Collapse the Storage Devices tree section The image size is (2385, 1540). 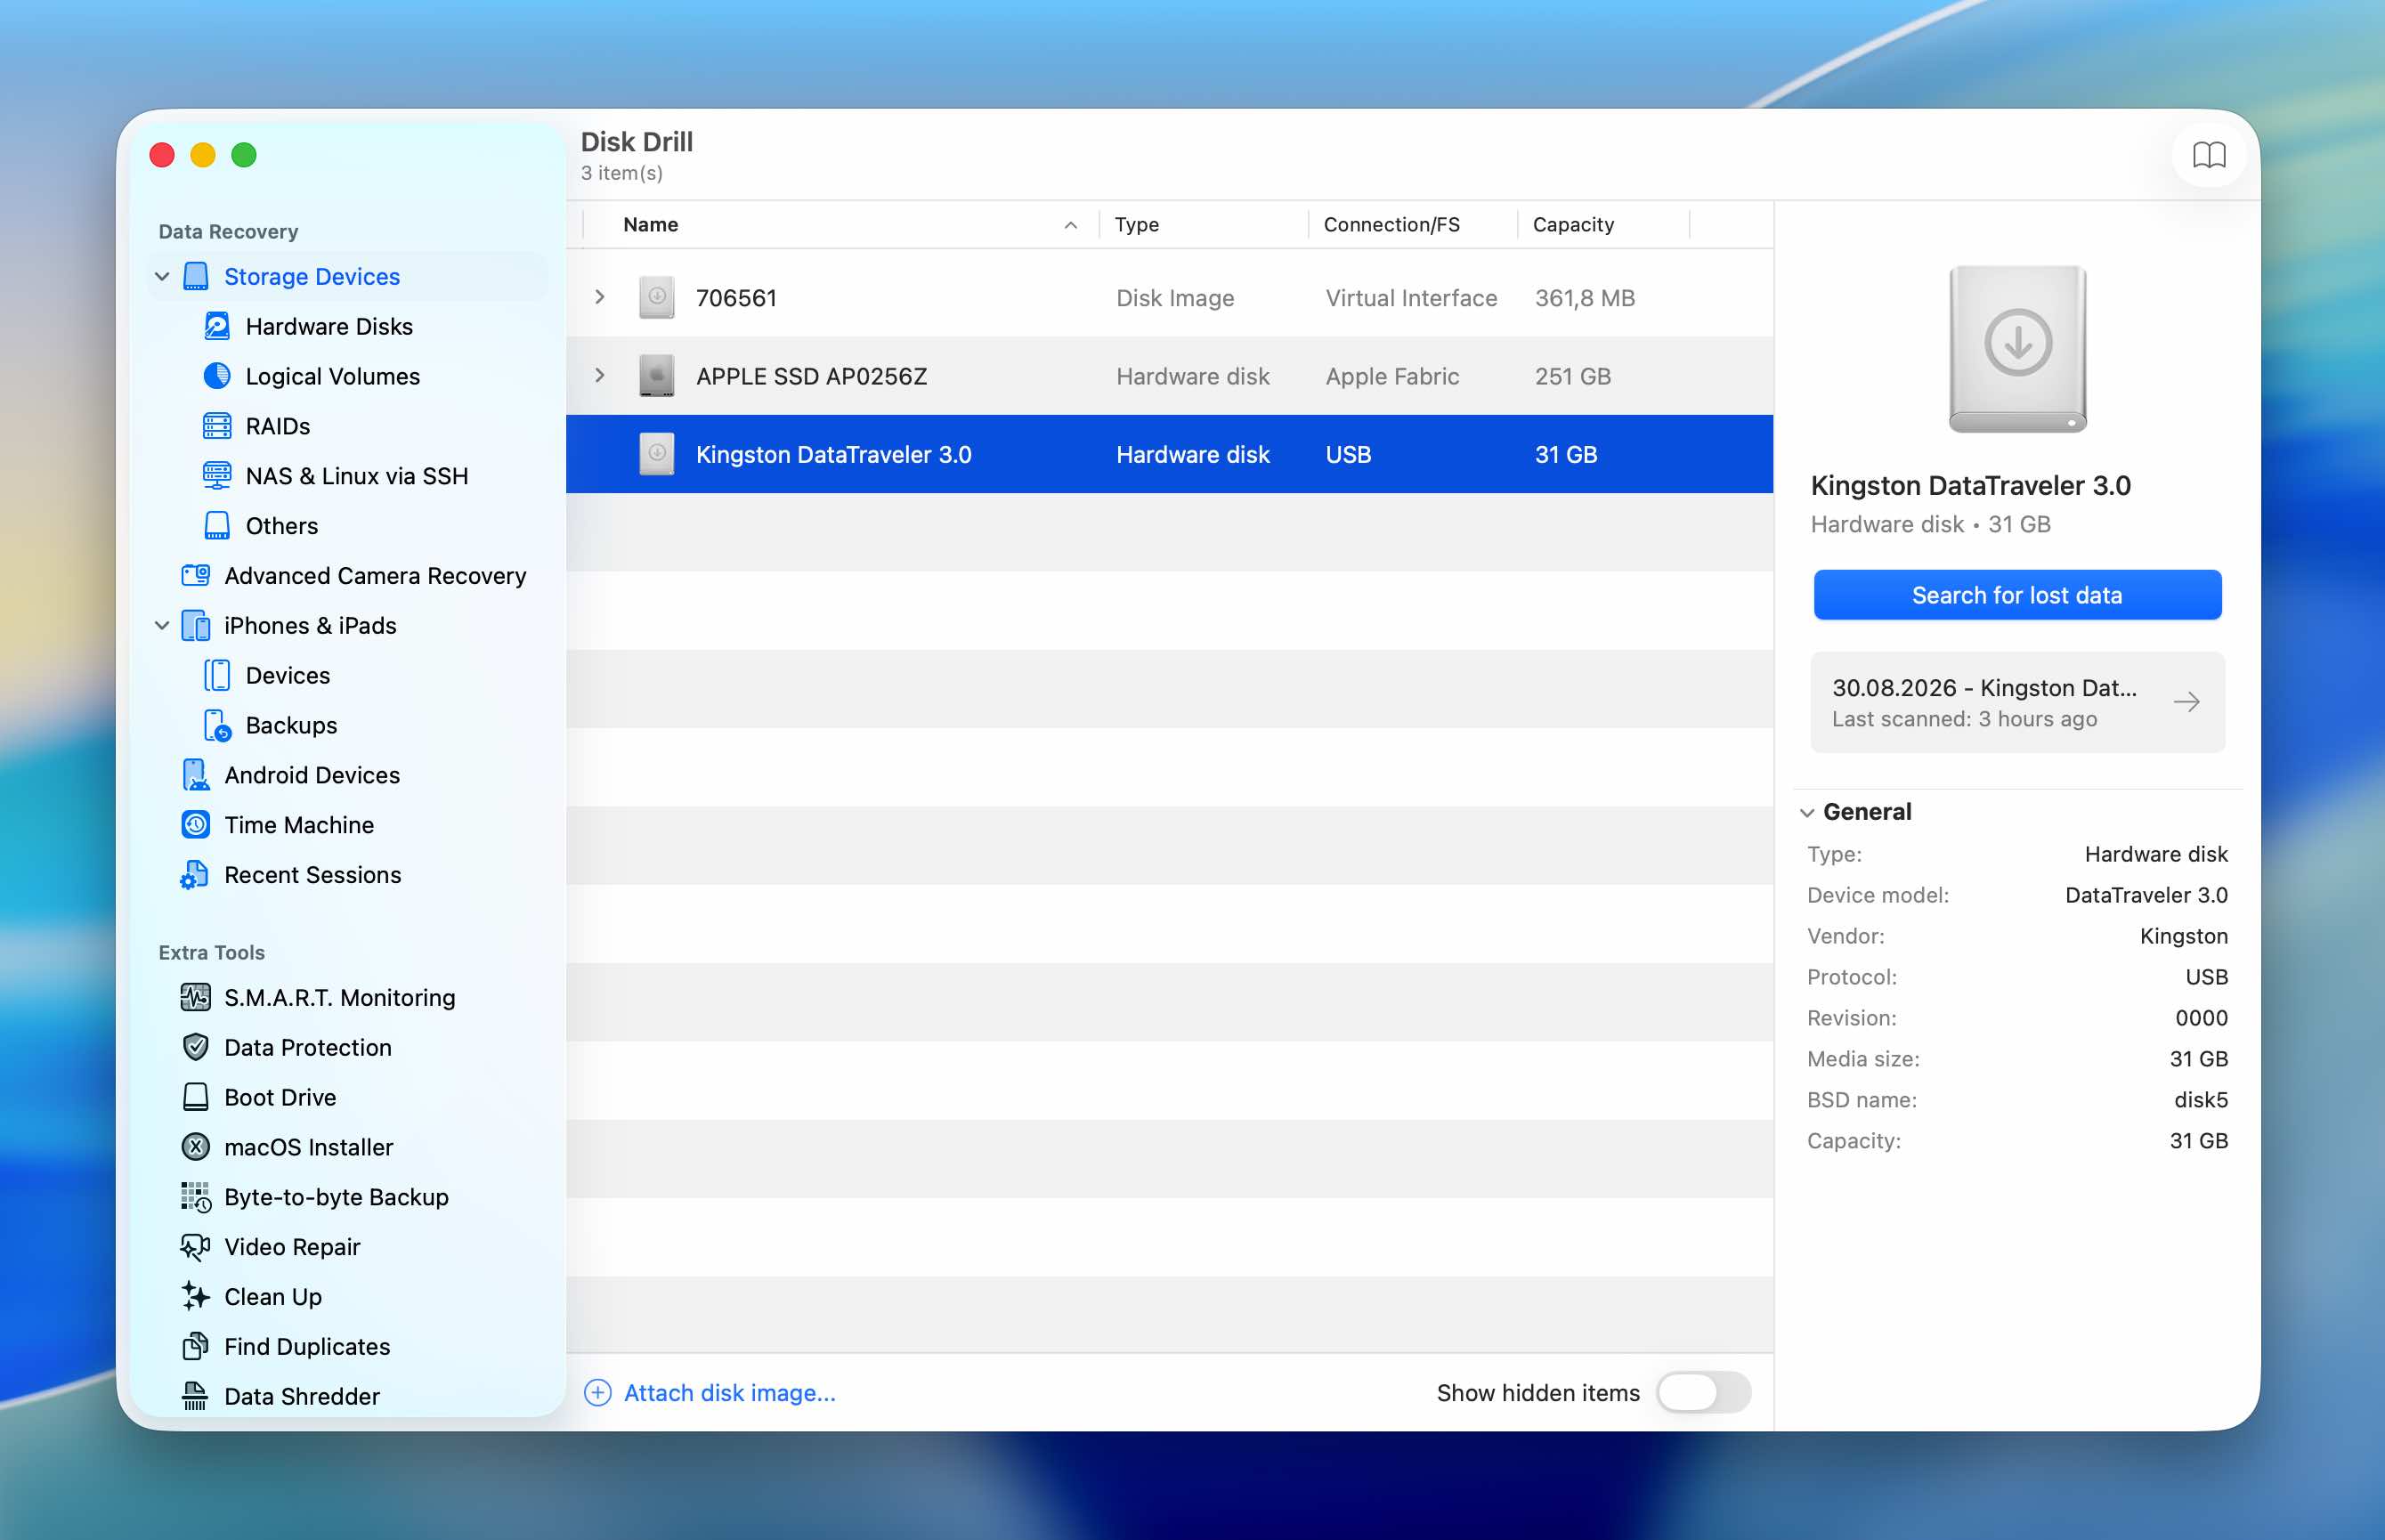pos(162,276)
